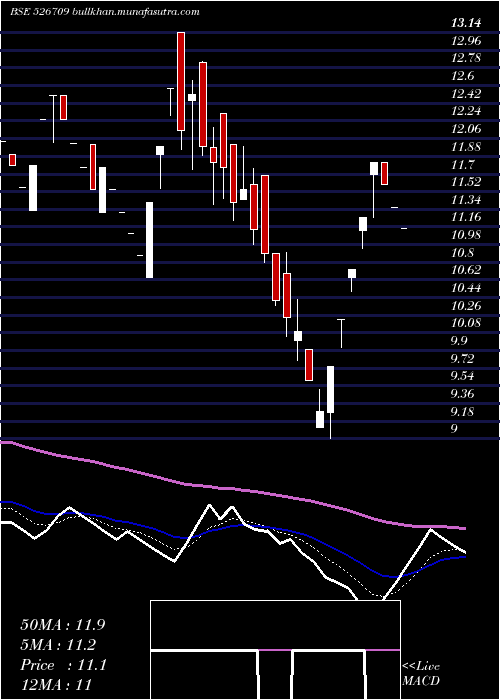The height and width of the screenshot is (700, 500).
Task: Click the 9.36 price axis label
Action: [x=462, y=394]
